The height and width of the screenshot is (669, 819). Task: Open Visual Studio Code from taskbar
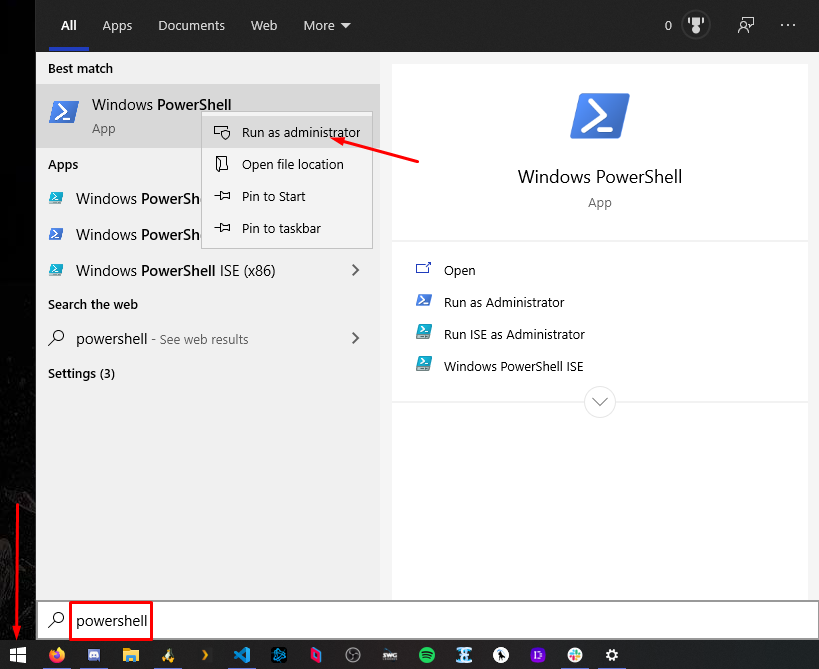242,655
